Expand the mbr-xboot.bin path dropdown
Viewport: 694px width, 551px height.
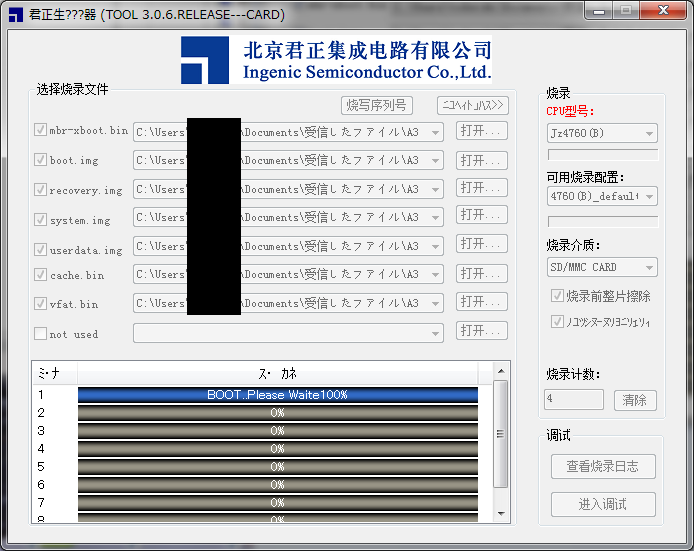(436, 132)
